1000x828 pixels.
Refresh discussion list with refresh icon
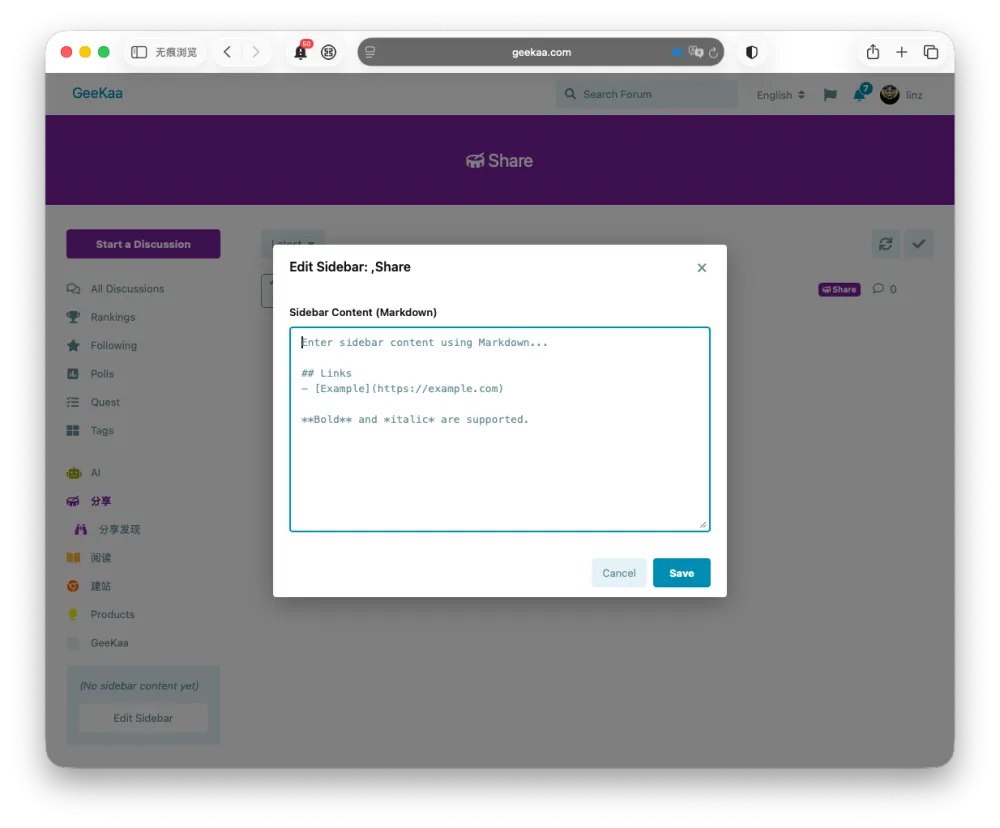[x=885, y=244]
